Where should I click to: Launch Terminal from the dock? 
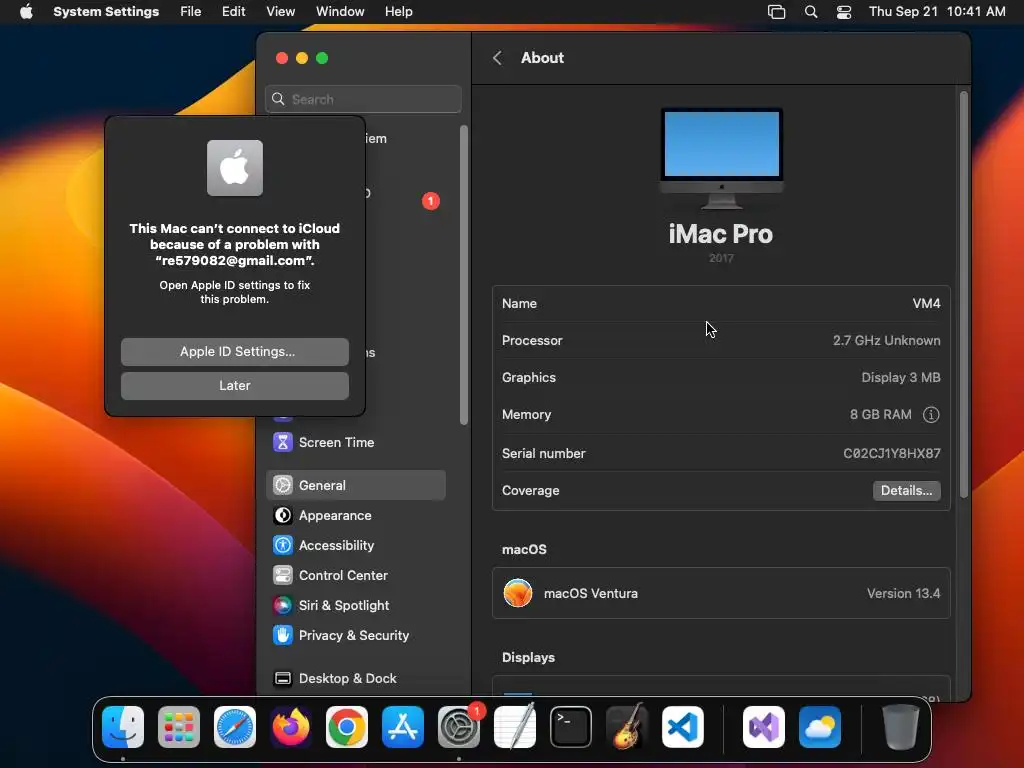(x=571, y=727)
